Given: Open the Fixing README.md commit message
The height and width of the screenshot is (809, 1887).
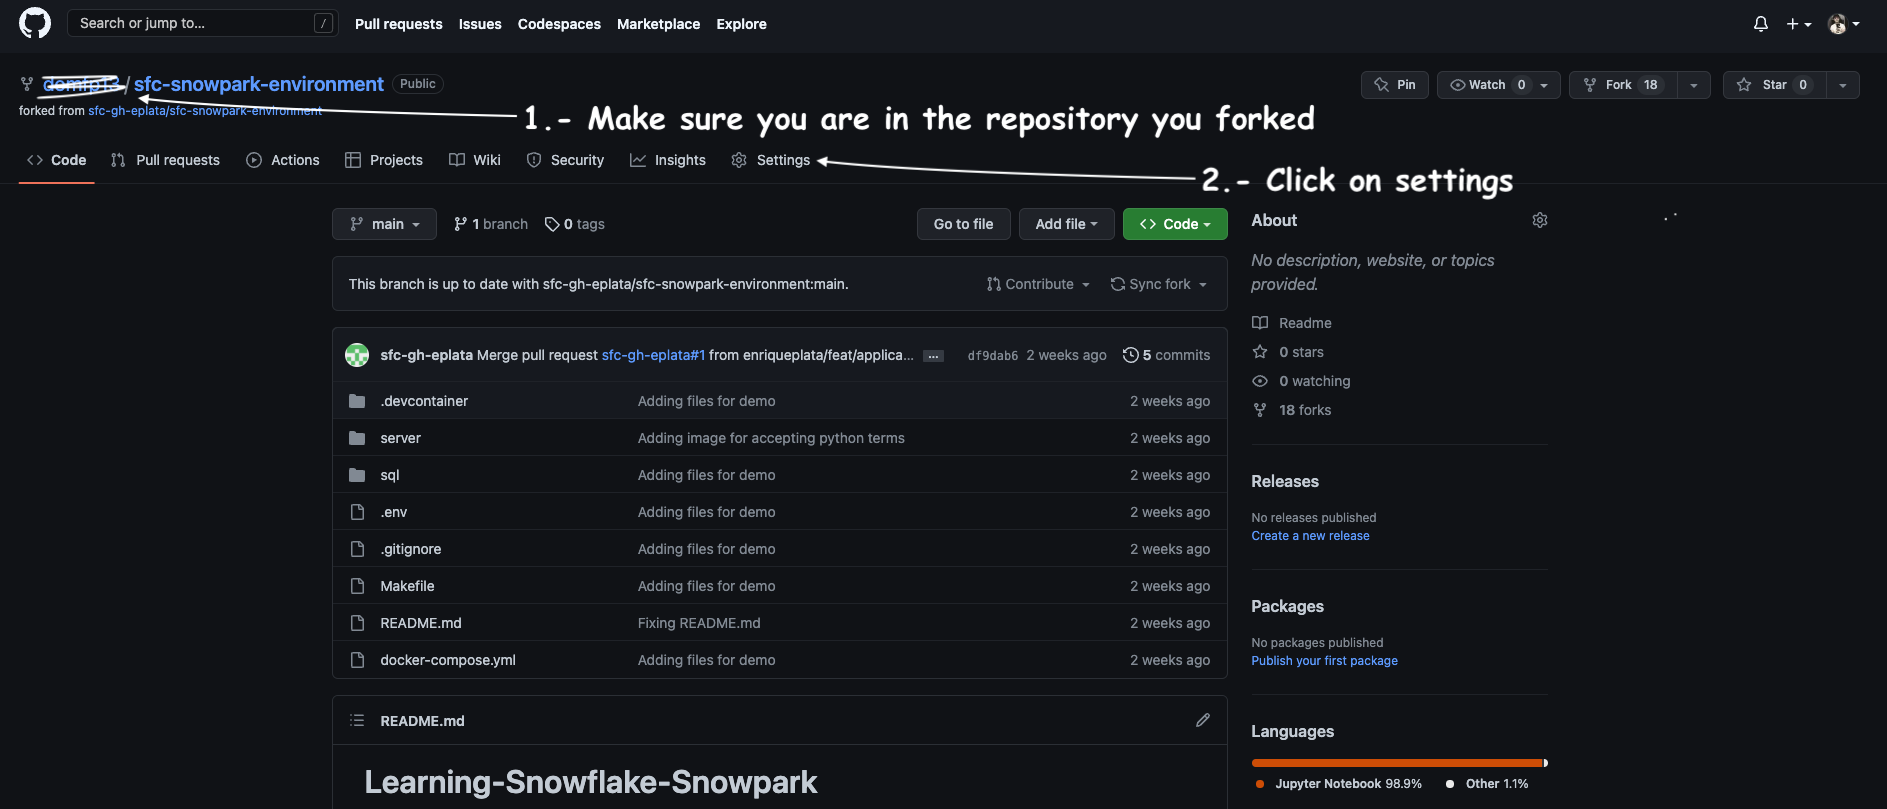Looking at the screenshot, I should pyautogui.click(x=699, y=623).
